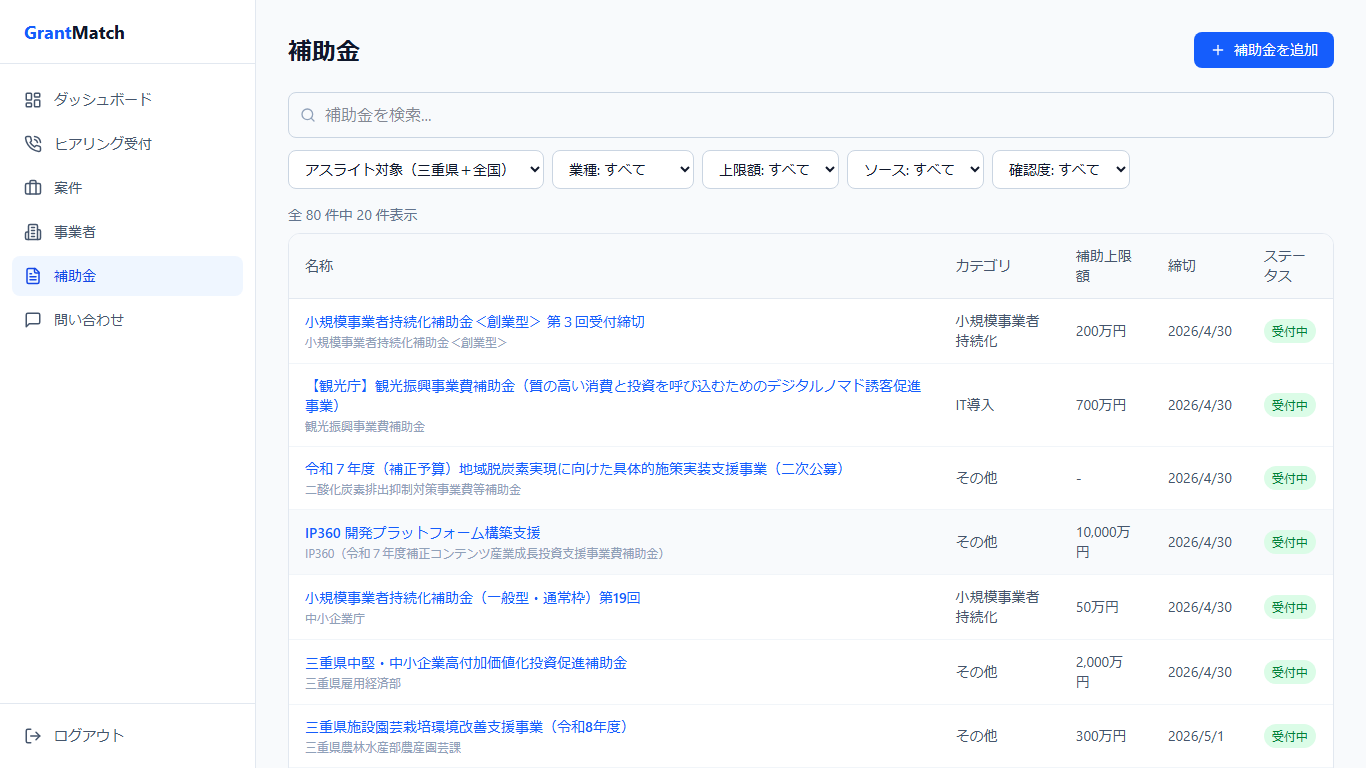Click the ログアウト exit icon
The image size is (1366, 768).
[32, 735]
